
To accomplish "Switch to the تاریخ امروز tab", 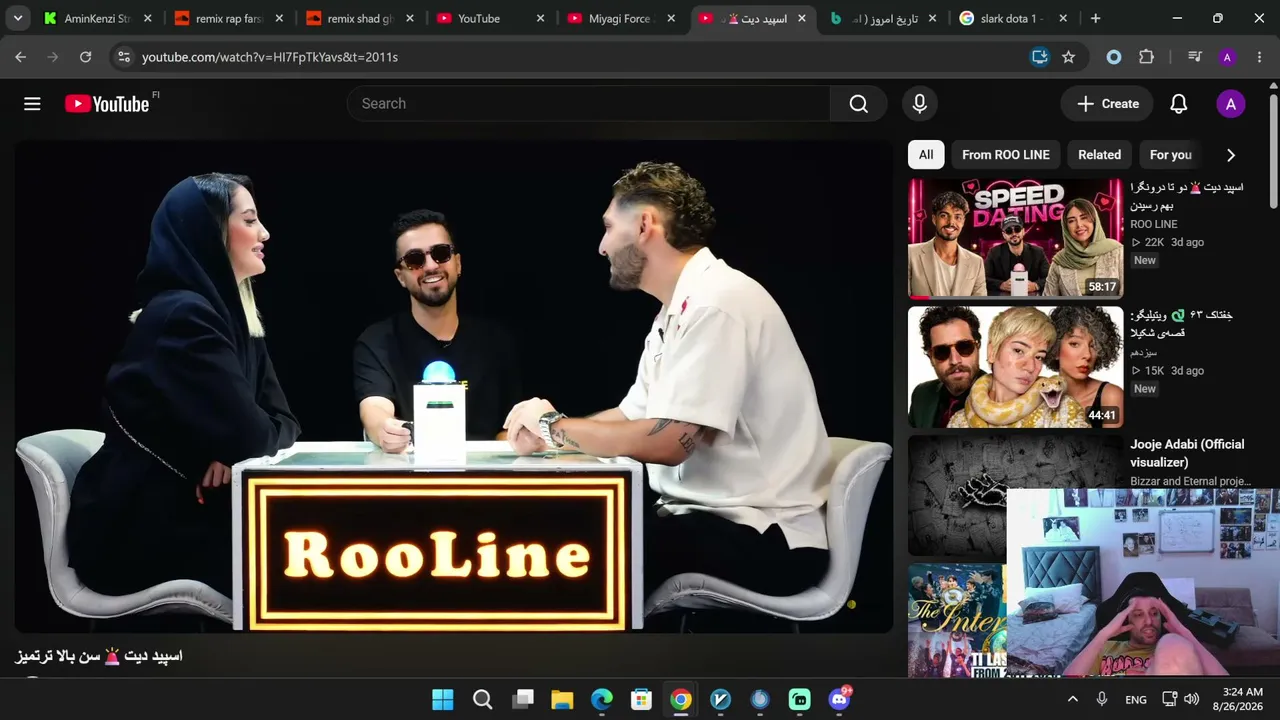I will (x=883, y=18).
